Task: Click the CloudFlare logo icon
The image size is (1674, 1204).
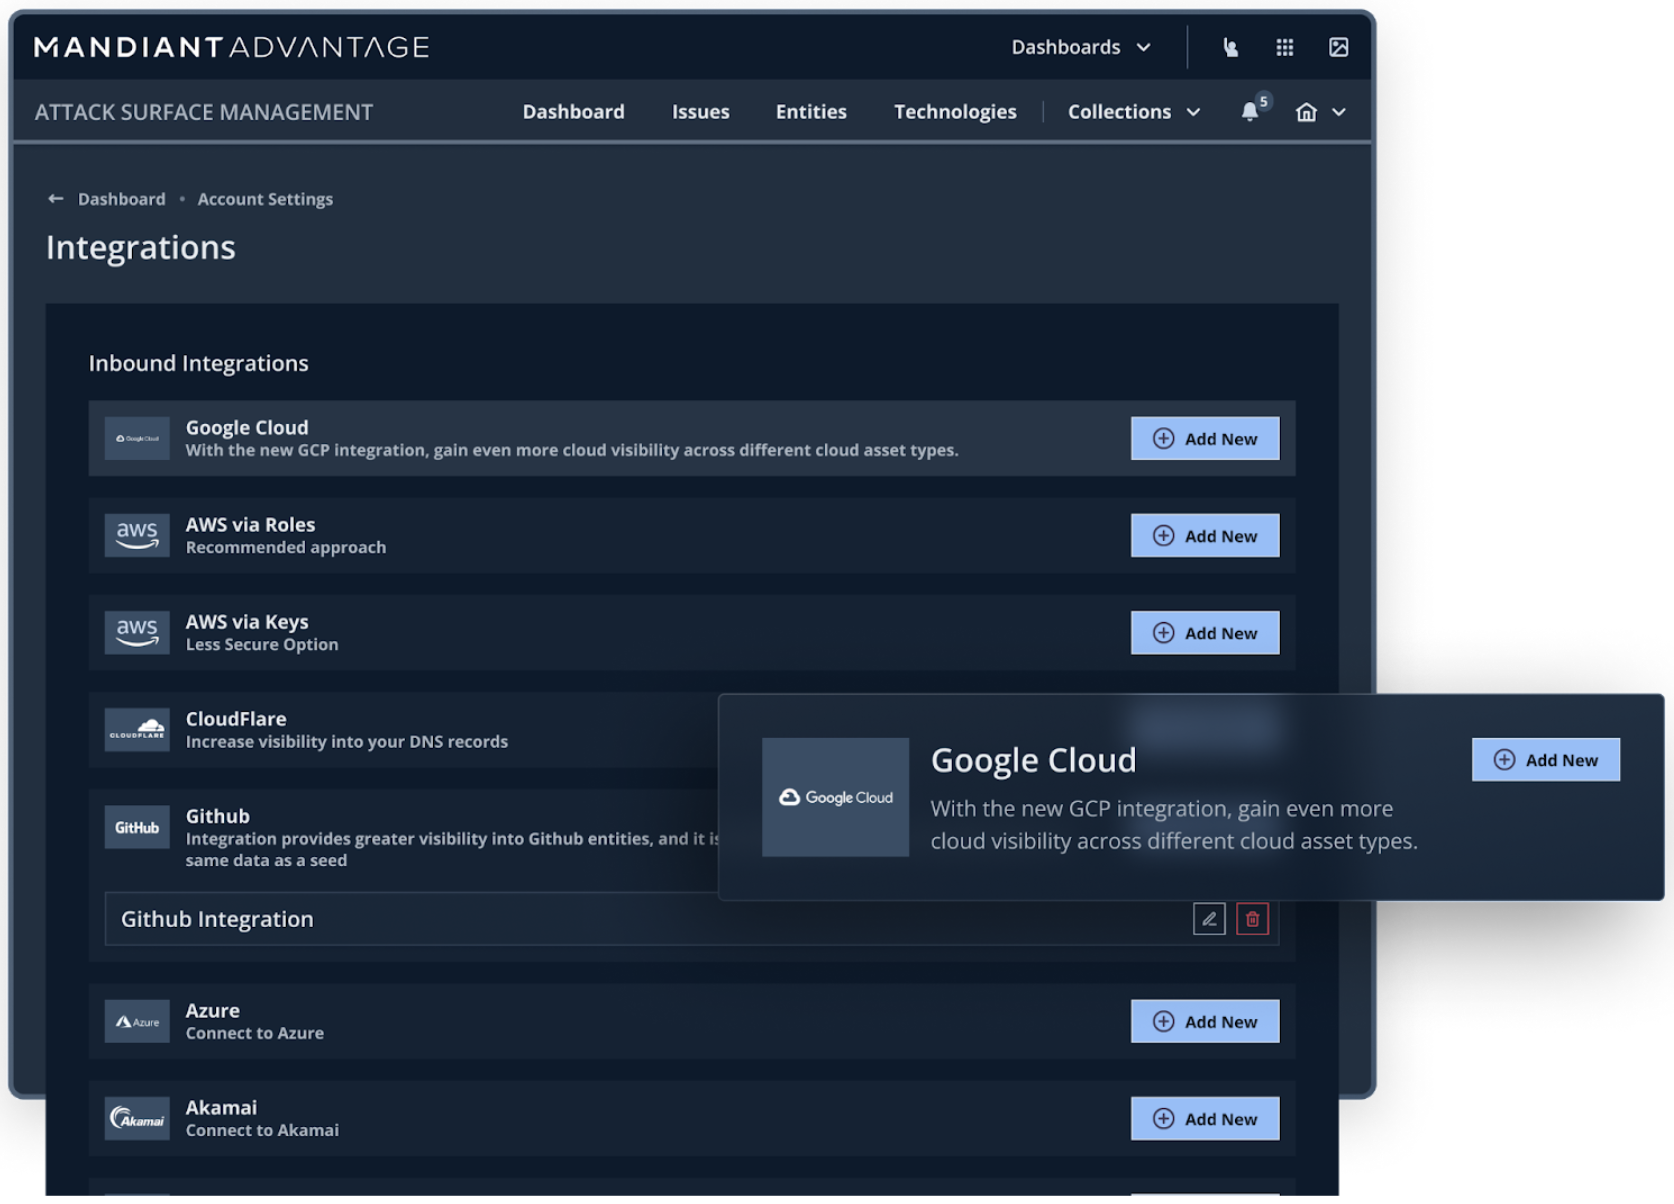Action: pos(137,730)
